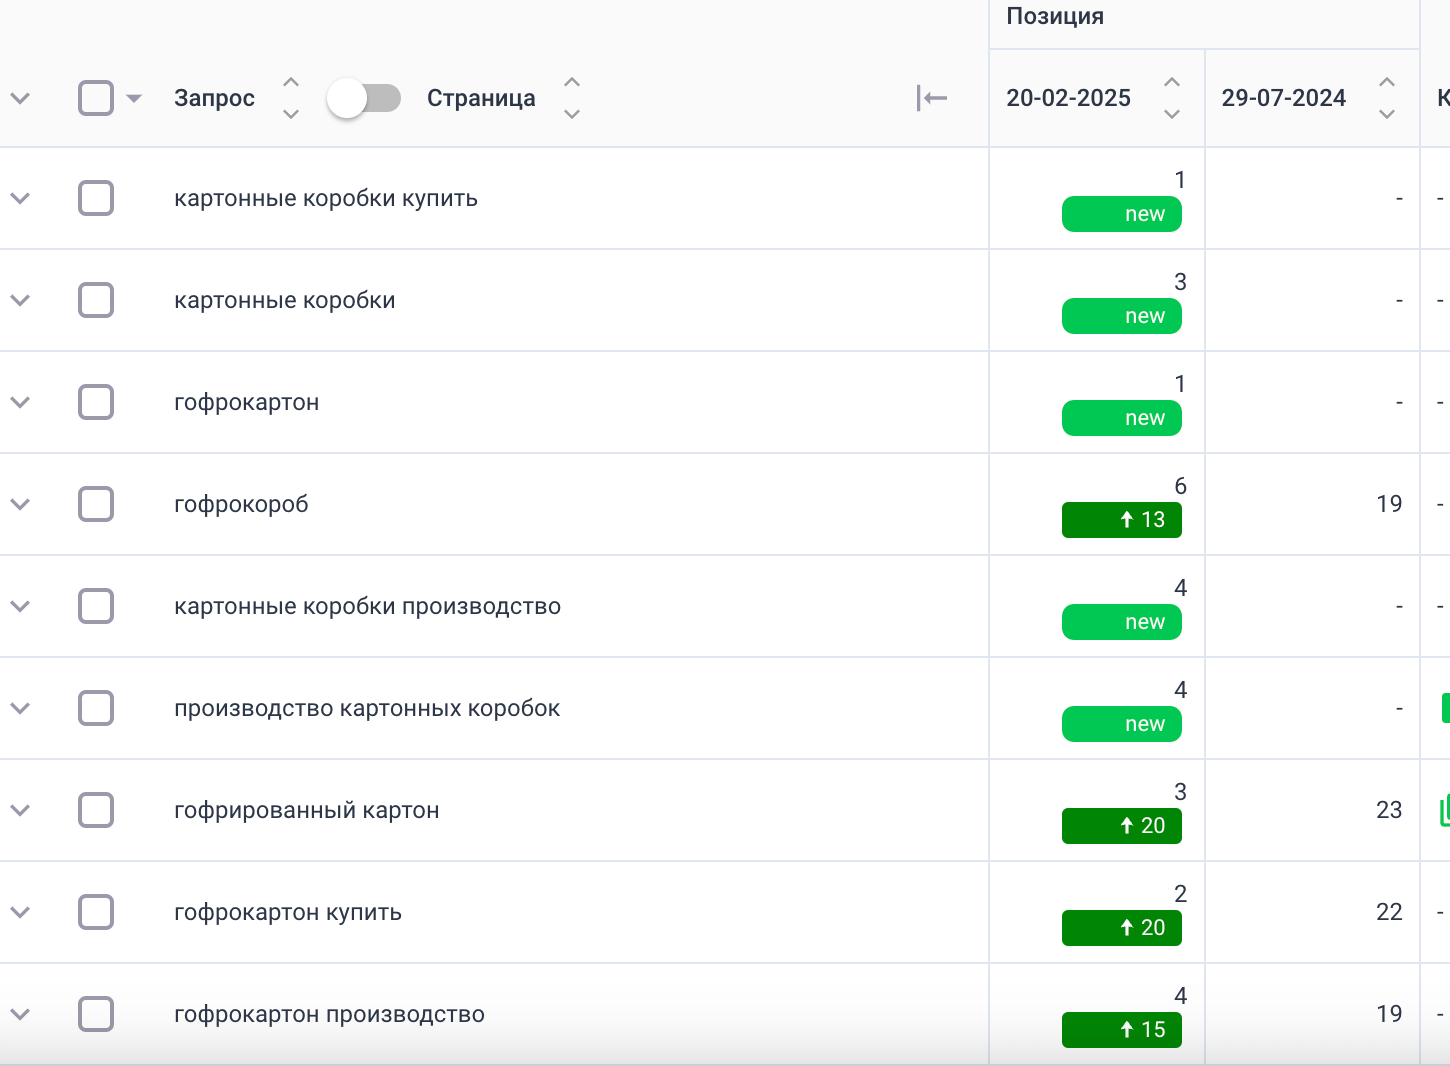Screen dimensions: 1450x1066
Task: Click the collapse column arrow icon
Action: point(931,98)
